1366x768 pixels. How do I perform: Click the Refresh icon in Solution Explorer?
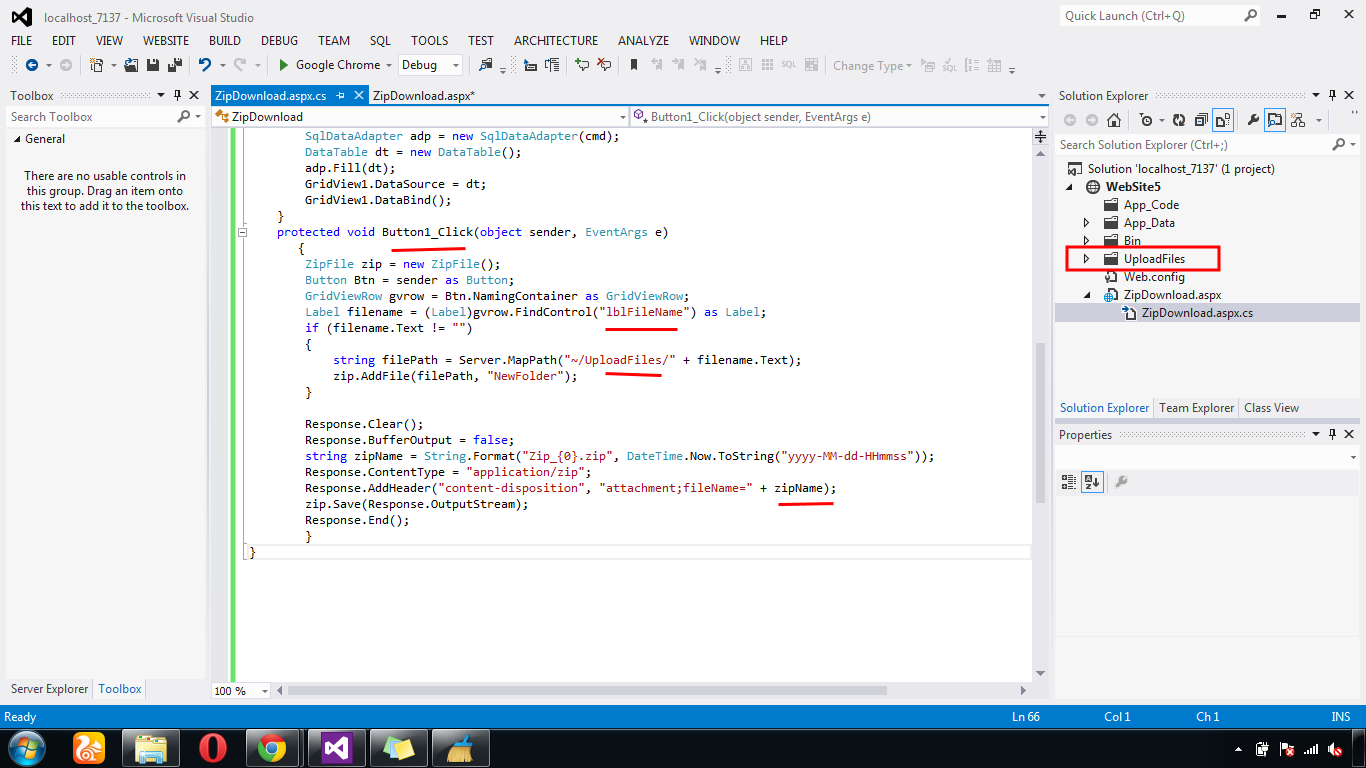1179,120
